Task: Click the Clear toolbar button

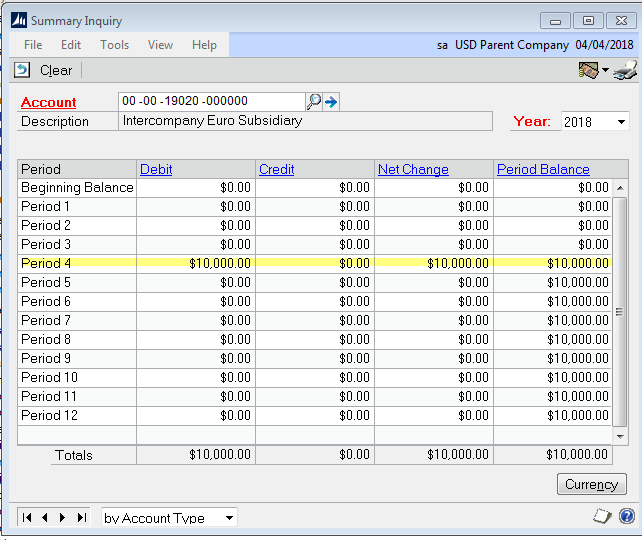Action: point(44,70)
